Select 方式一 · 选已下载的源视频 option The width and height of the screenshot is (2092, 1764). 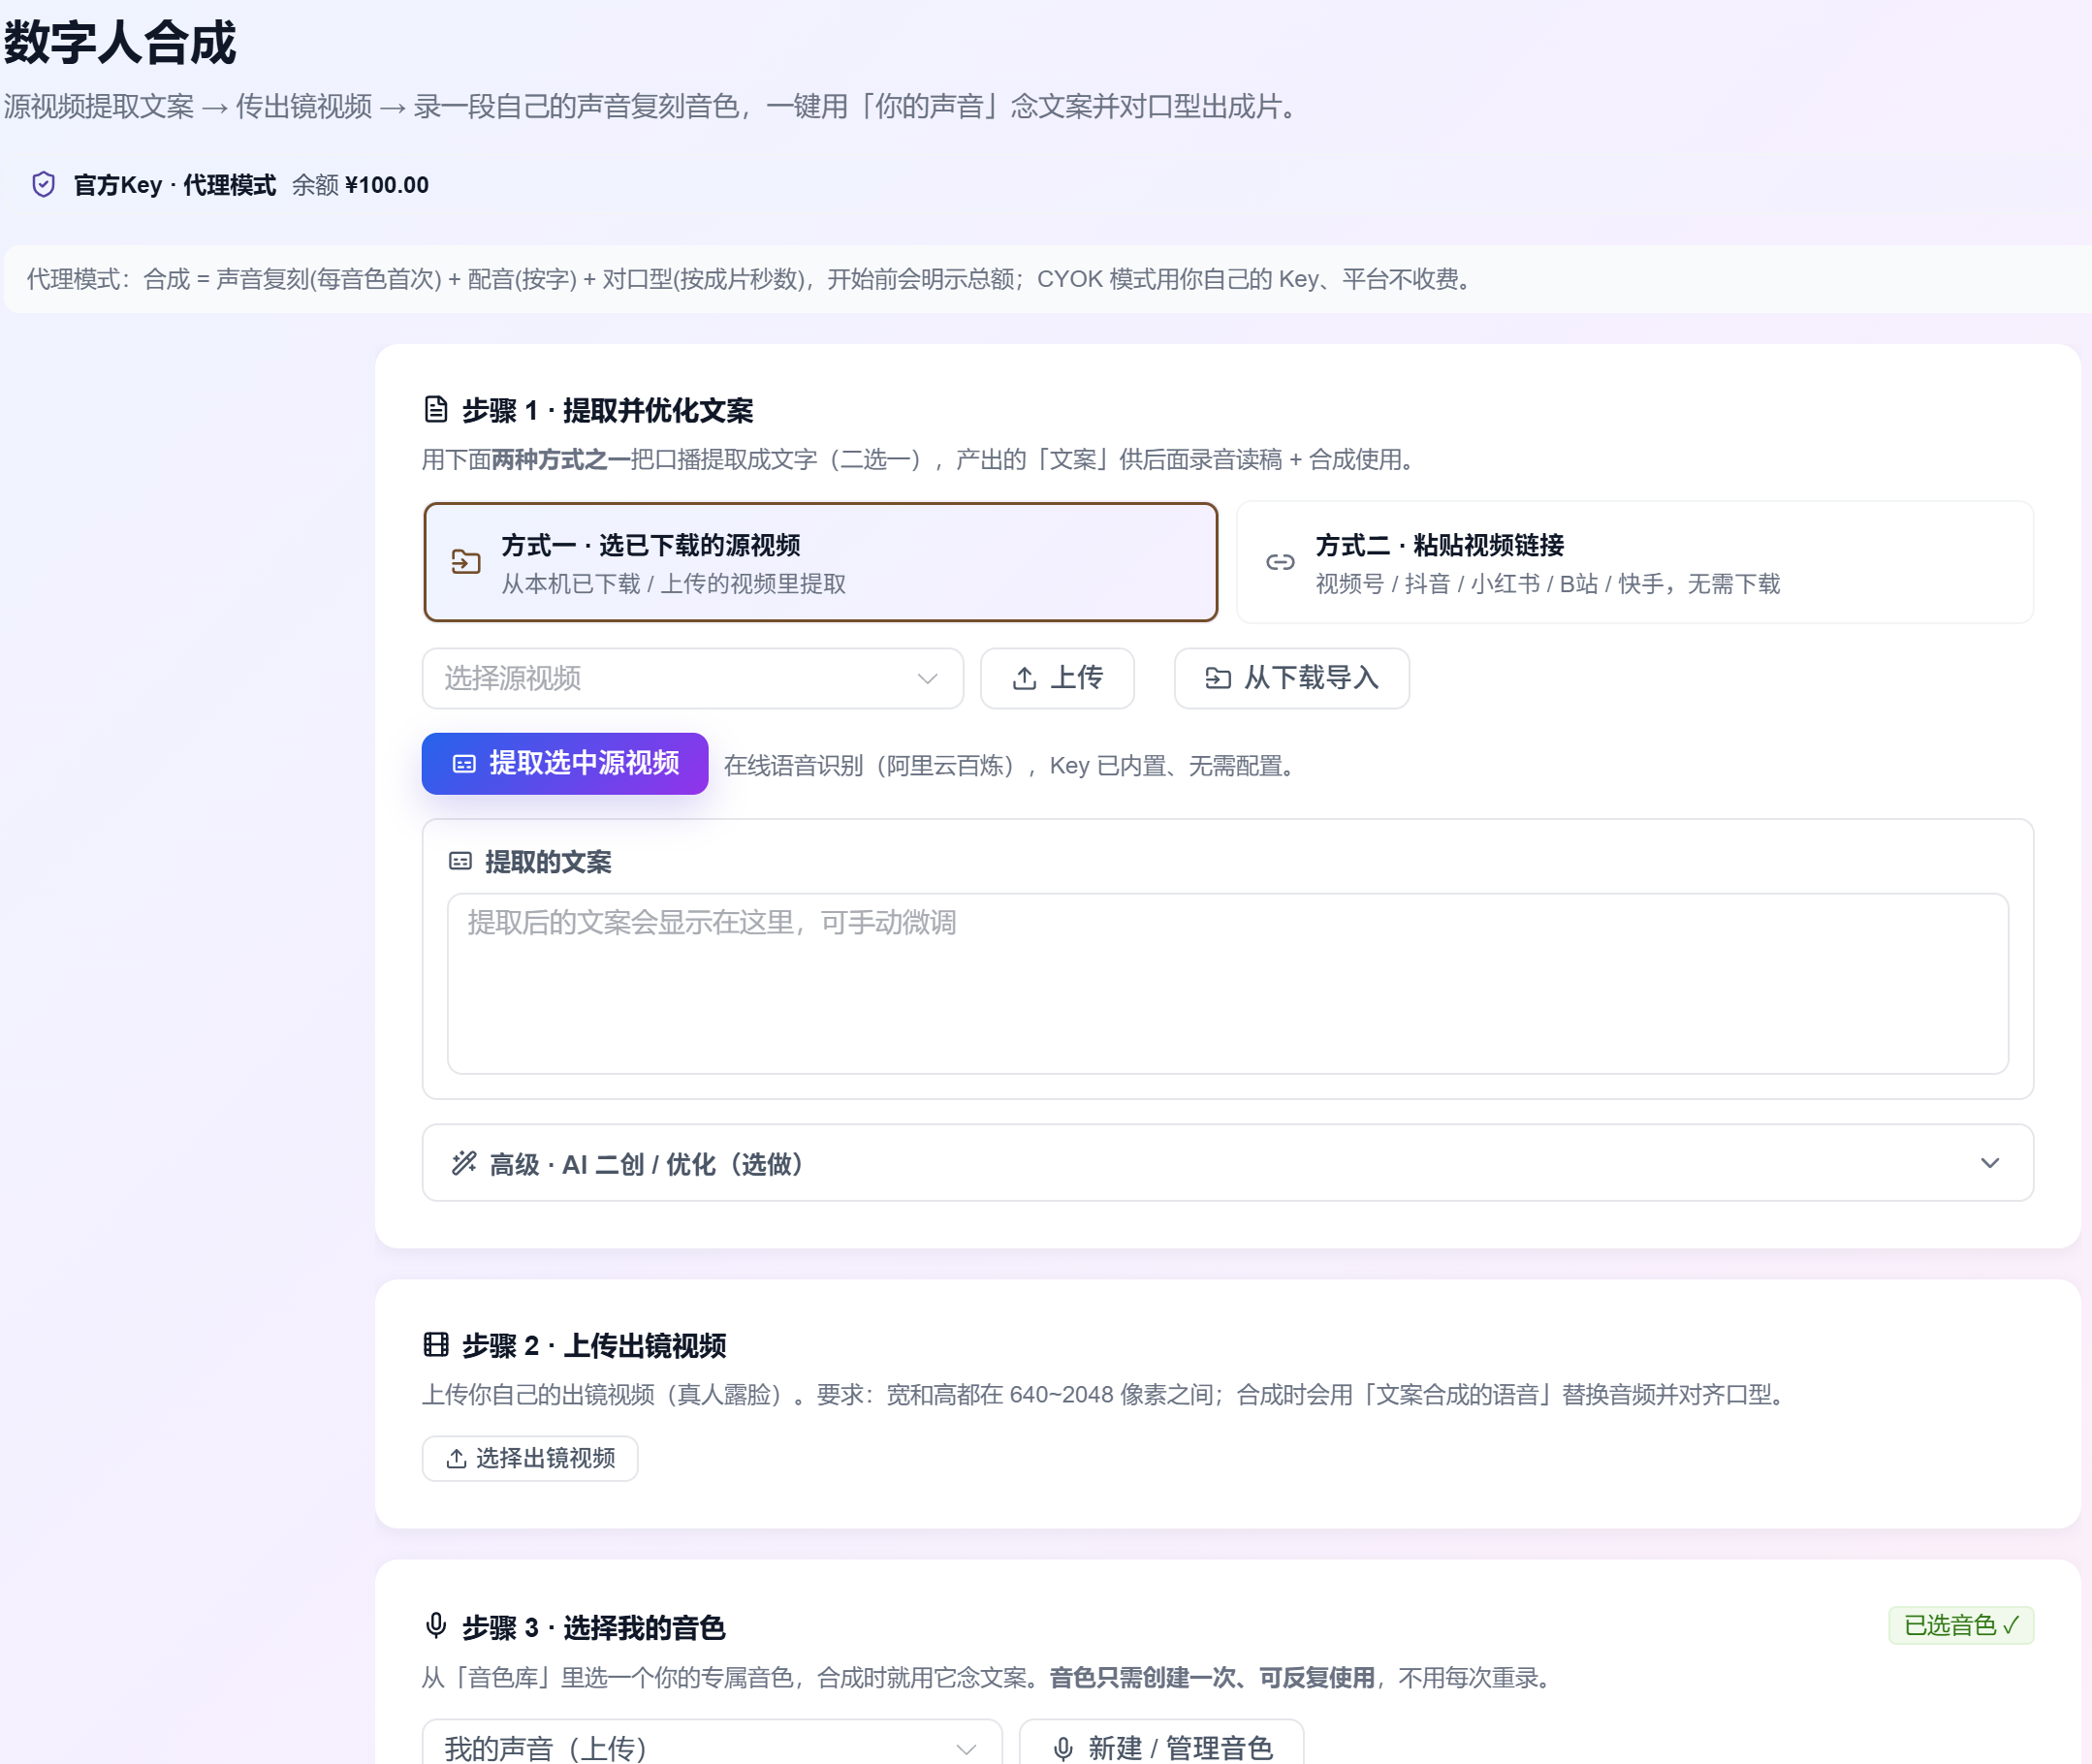coord(820,562)
